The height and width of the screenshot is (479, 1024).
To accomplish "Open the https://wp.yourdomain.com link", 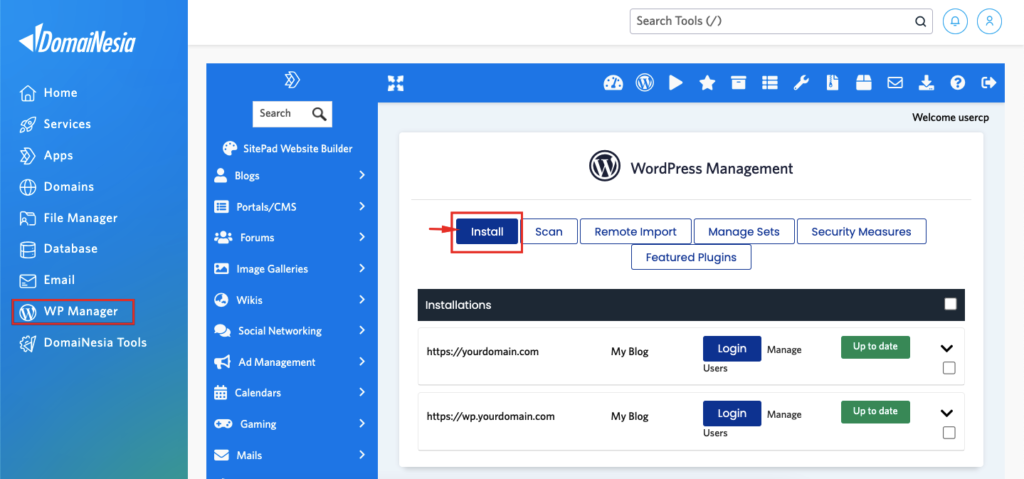I will click(x=490, y=416).
